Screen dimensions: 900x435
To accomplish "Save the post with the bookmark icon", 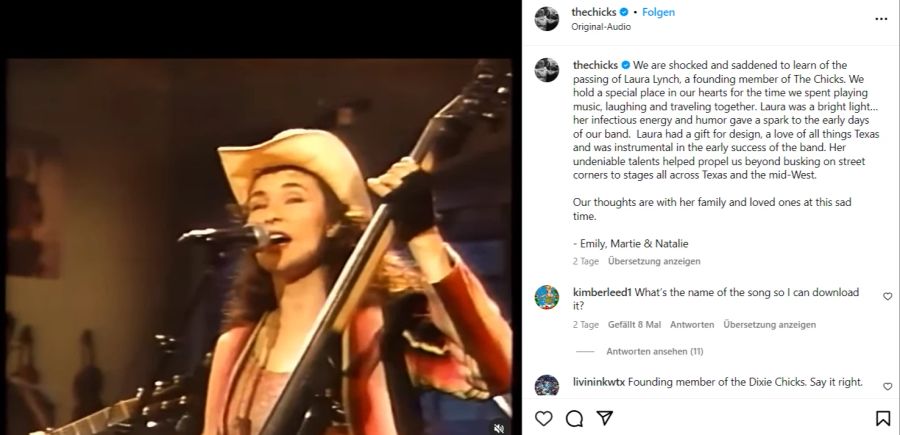I will (x=883, y=418).
